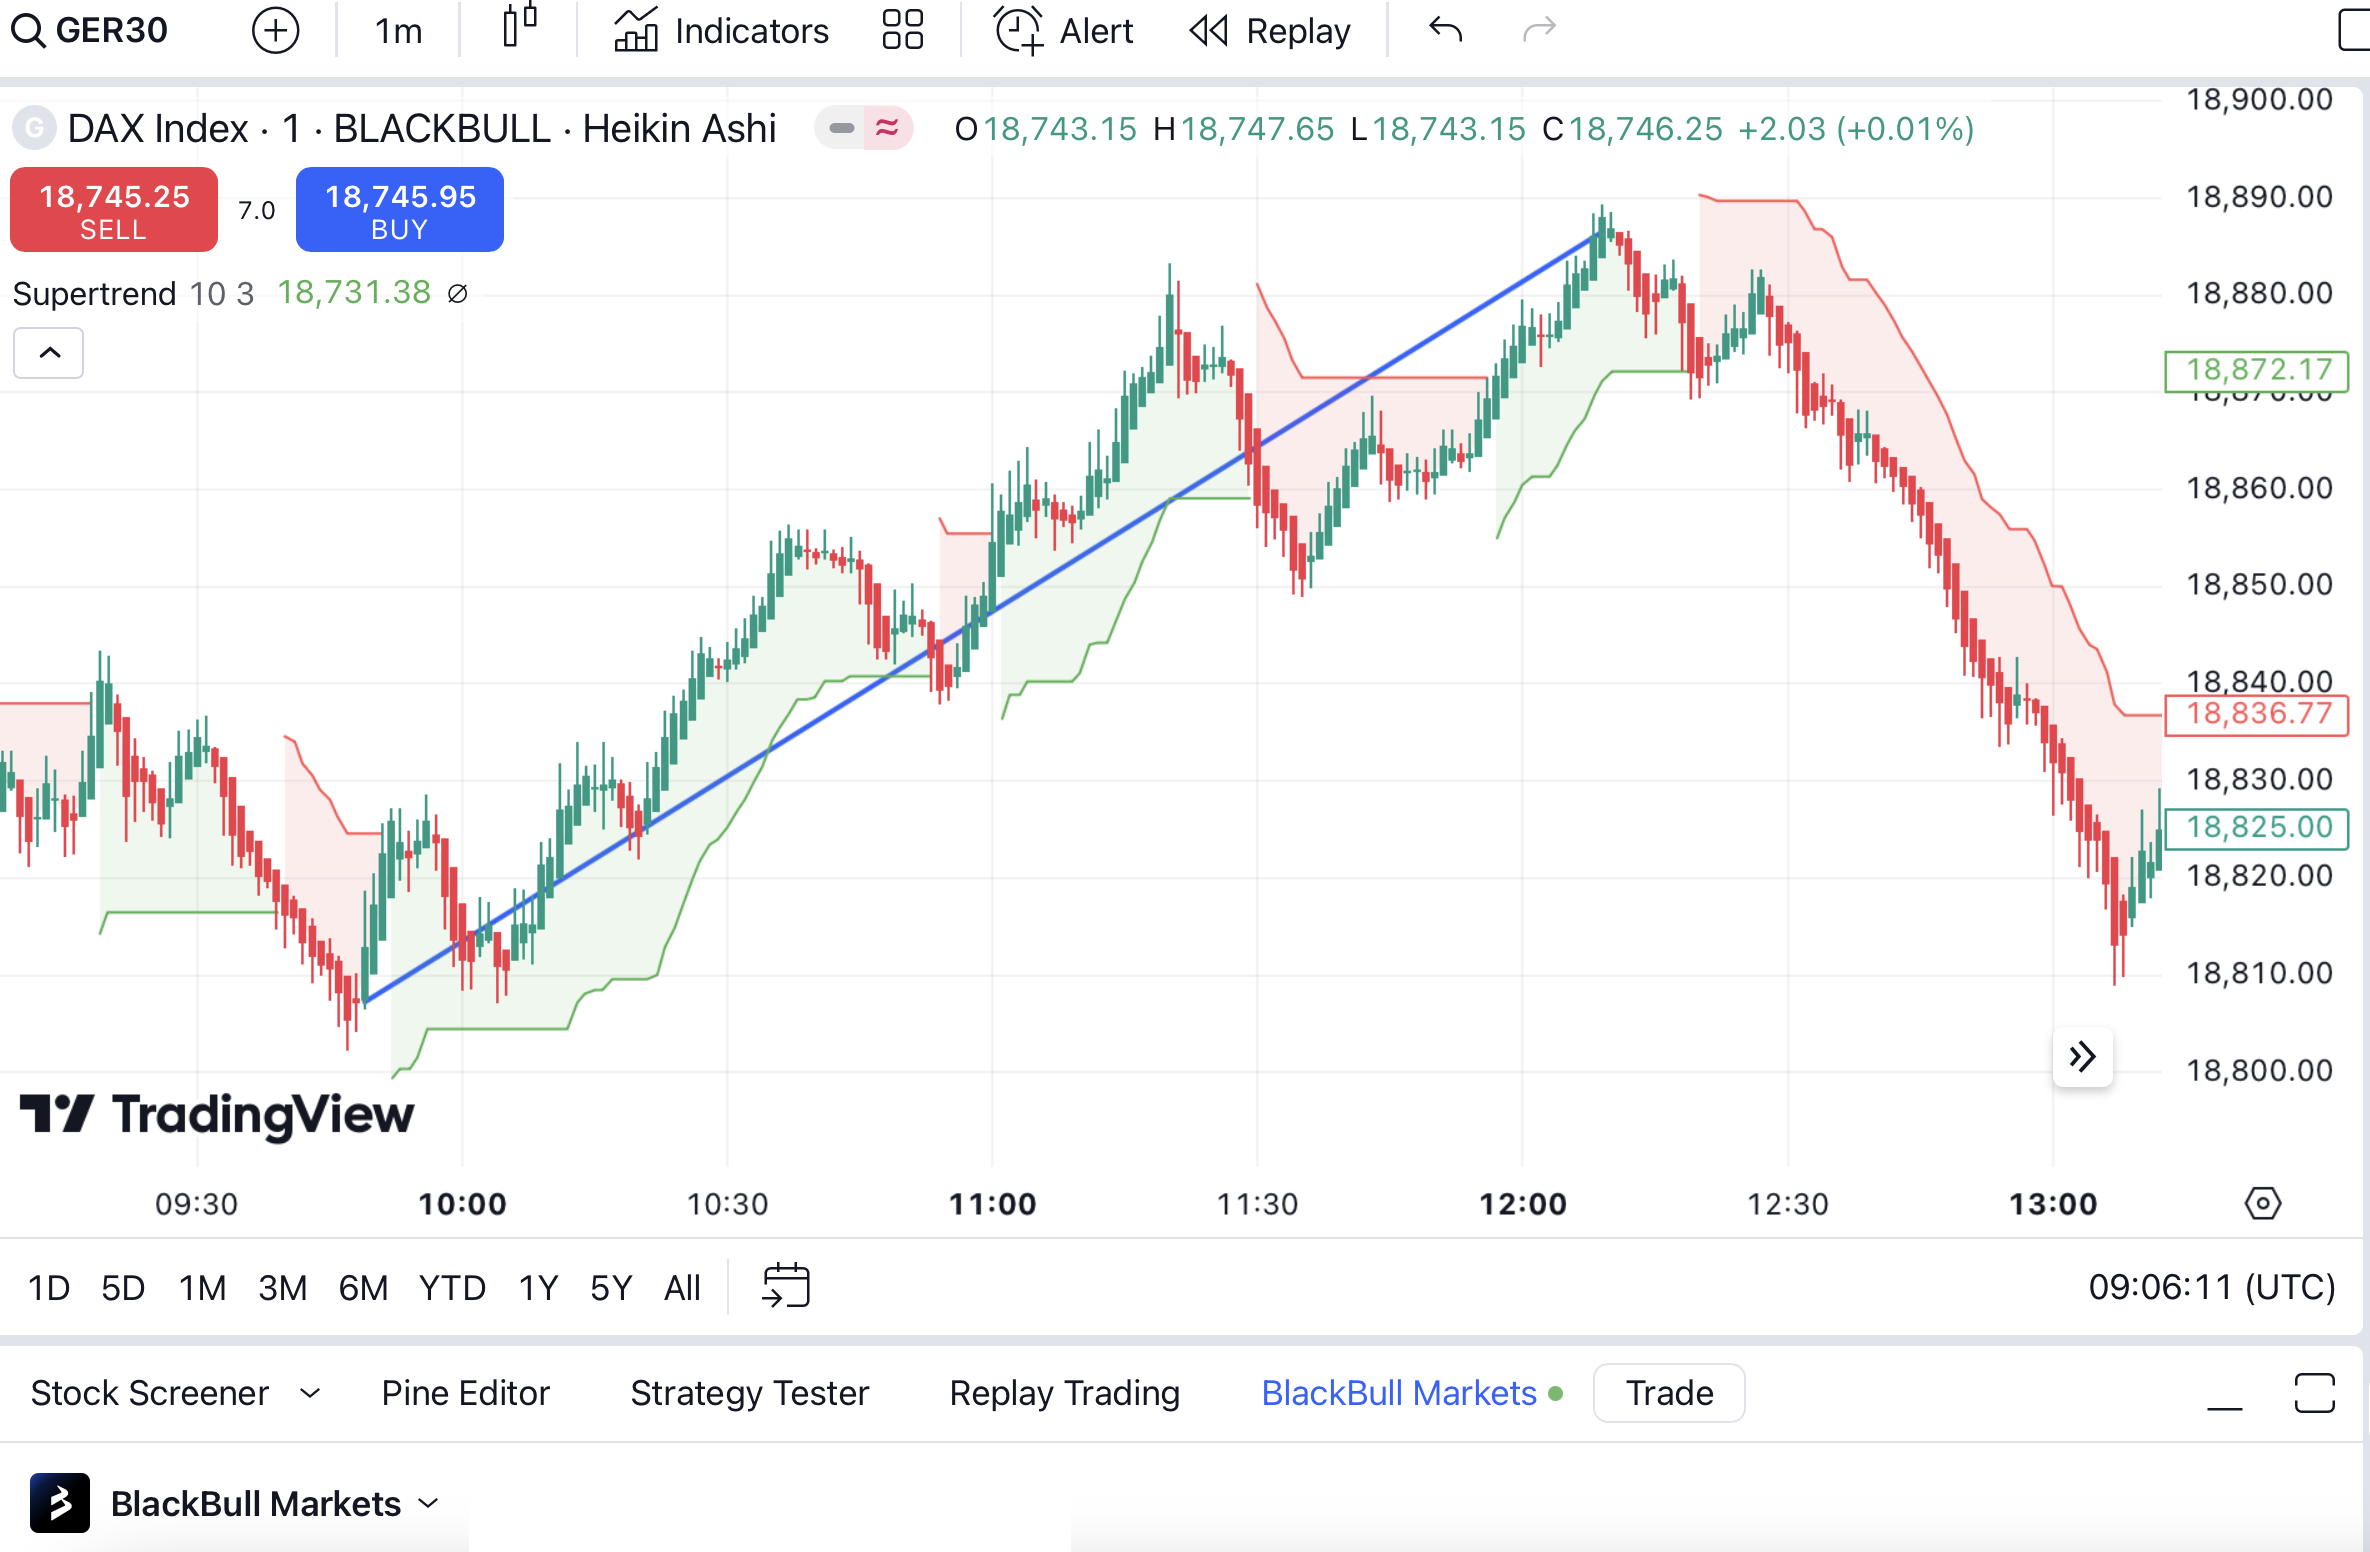Toggle the grey dash market status indicator
The image size is (2370, 1552).
[x=841, y=128]
